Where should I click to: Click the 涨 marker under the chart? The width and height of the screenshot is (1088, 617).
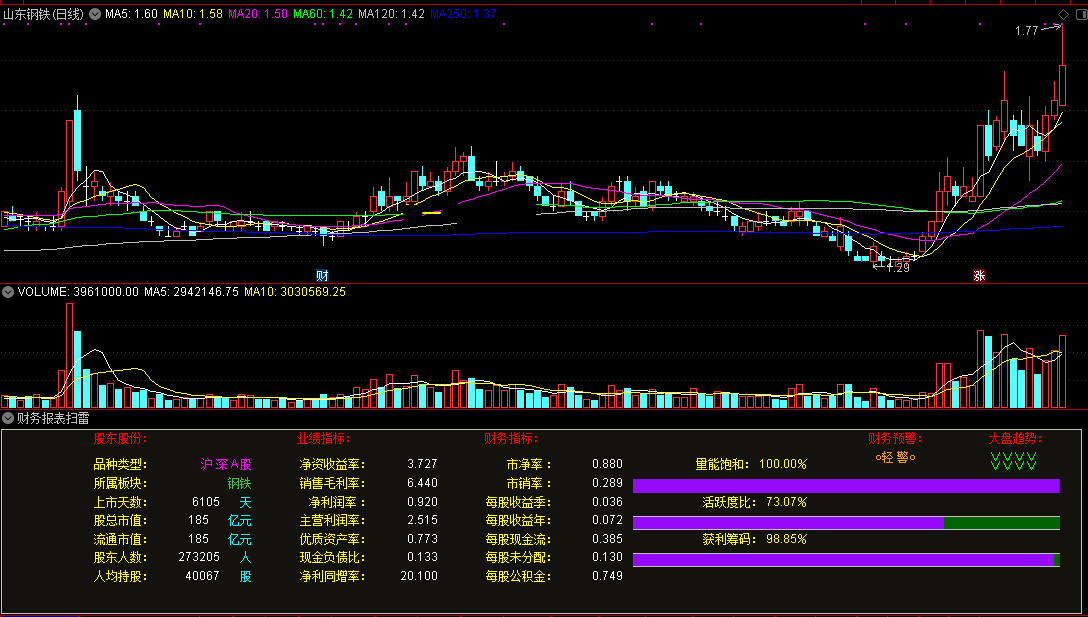tap(979, 275)
